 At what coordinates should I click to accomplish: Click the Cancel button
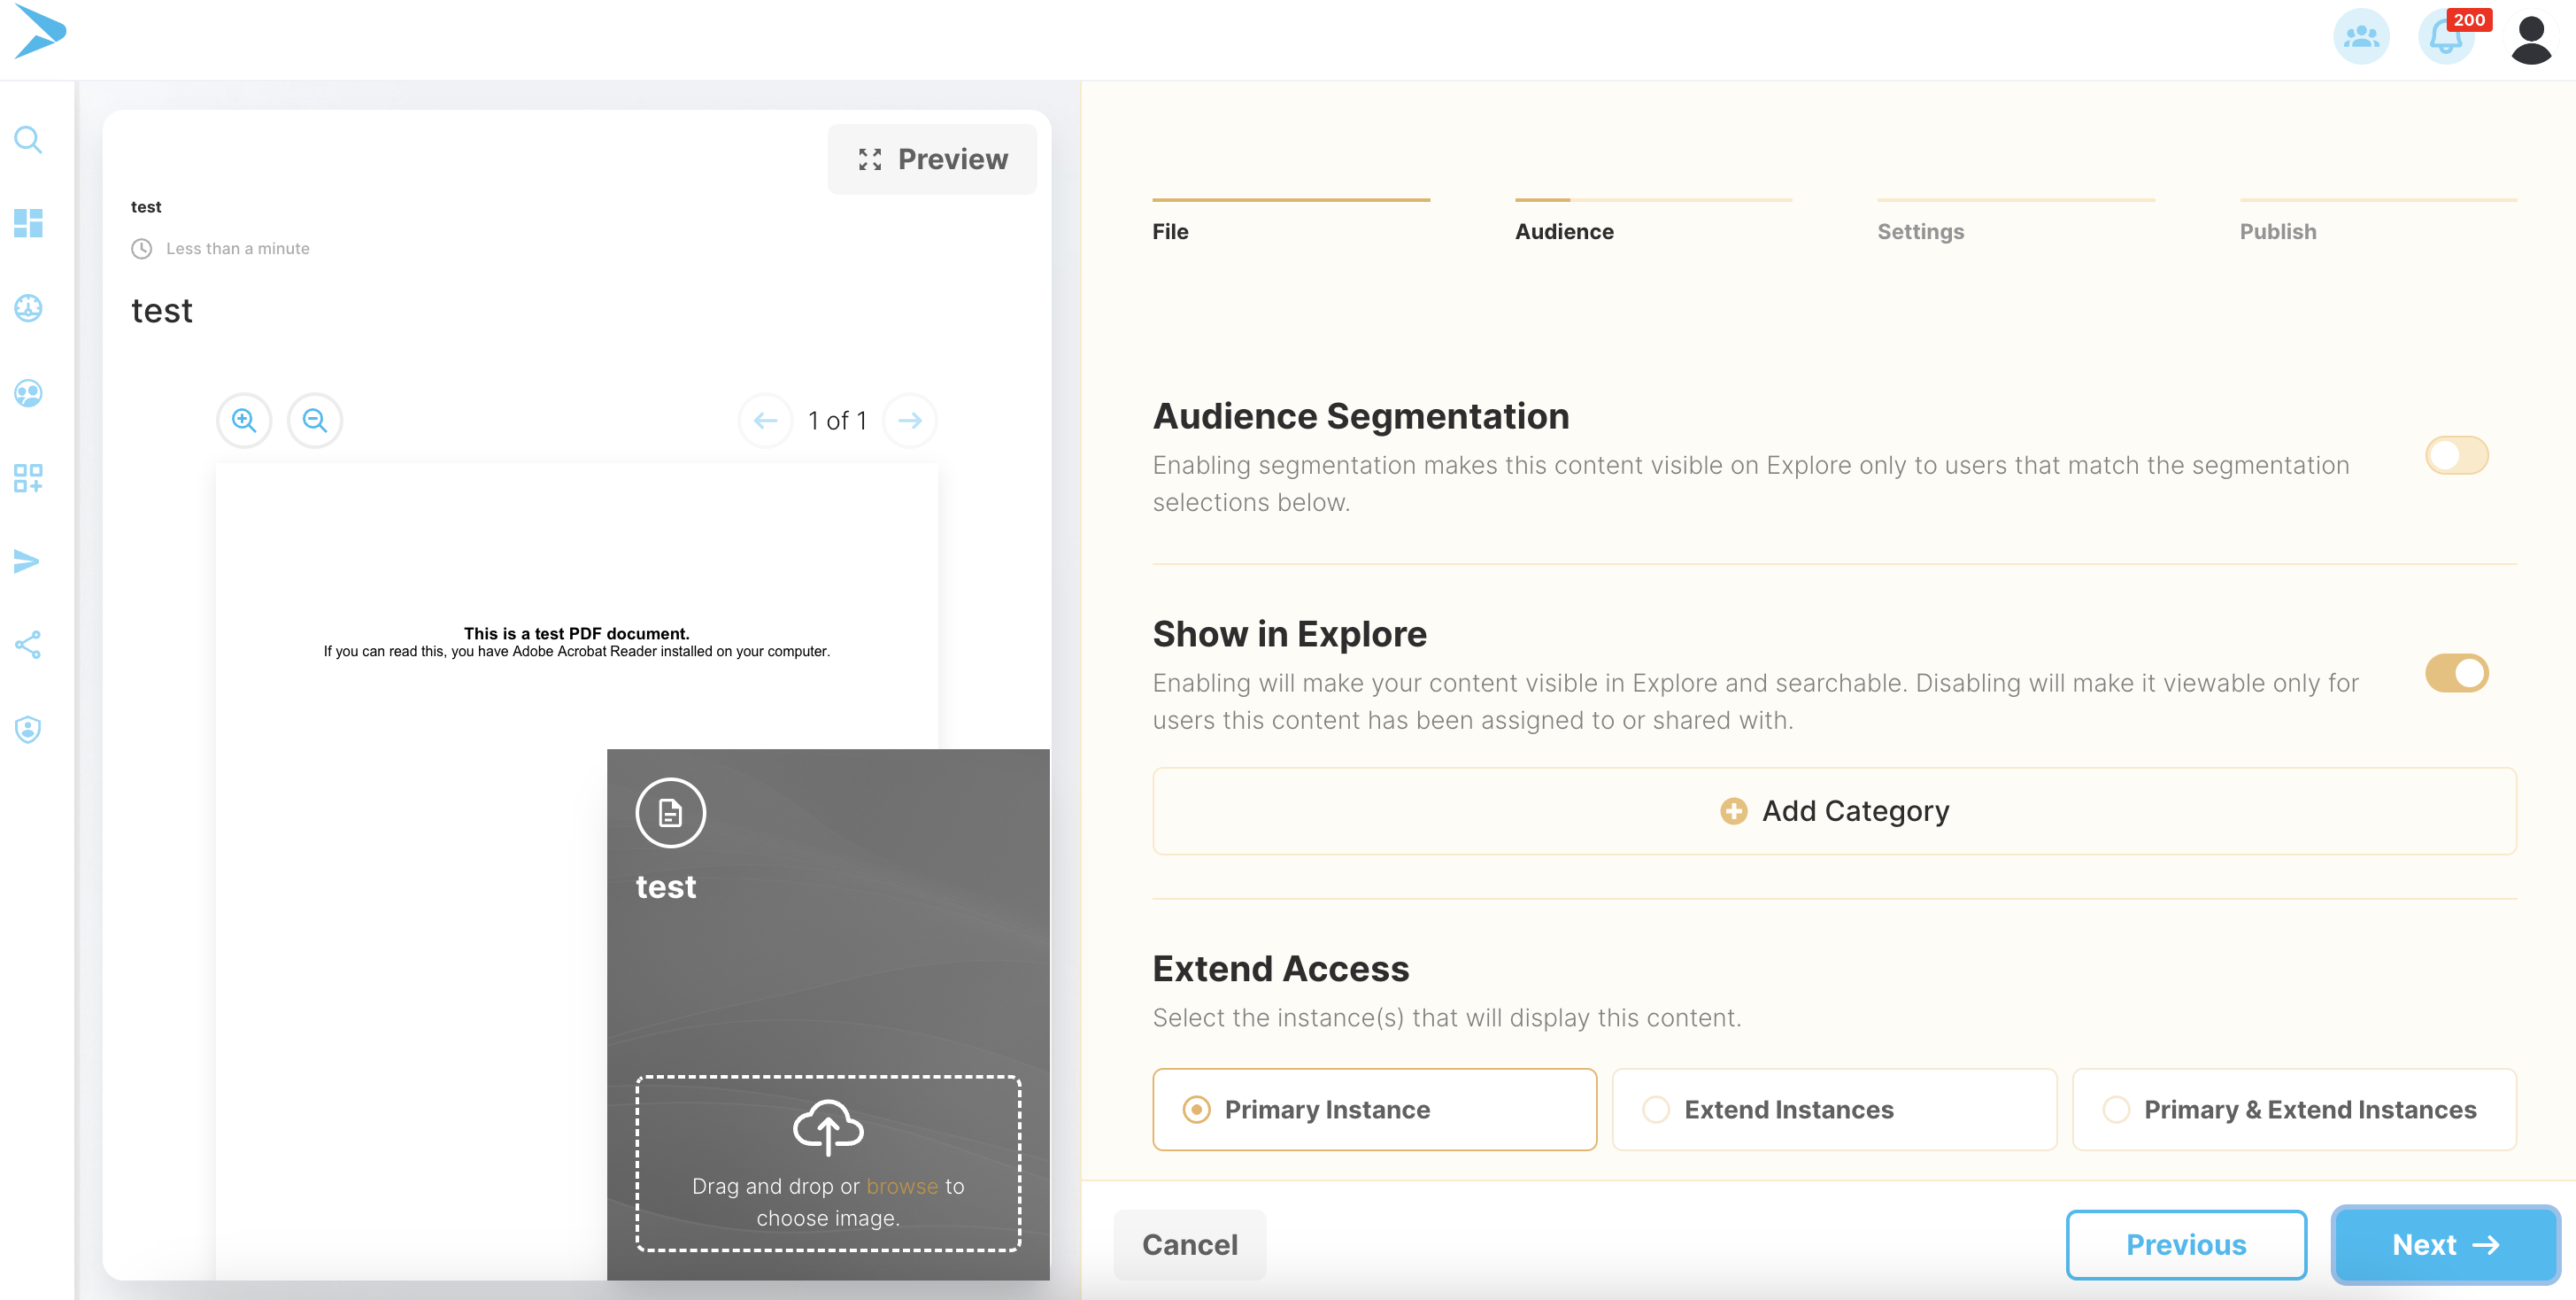(x=1189, y=1245)
